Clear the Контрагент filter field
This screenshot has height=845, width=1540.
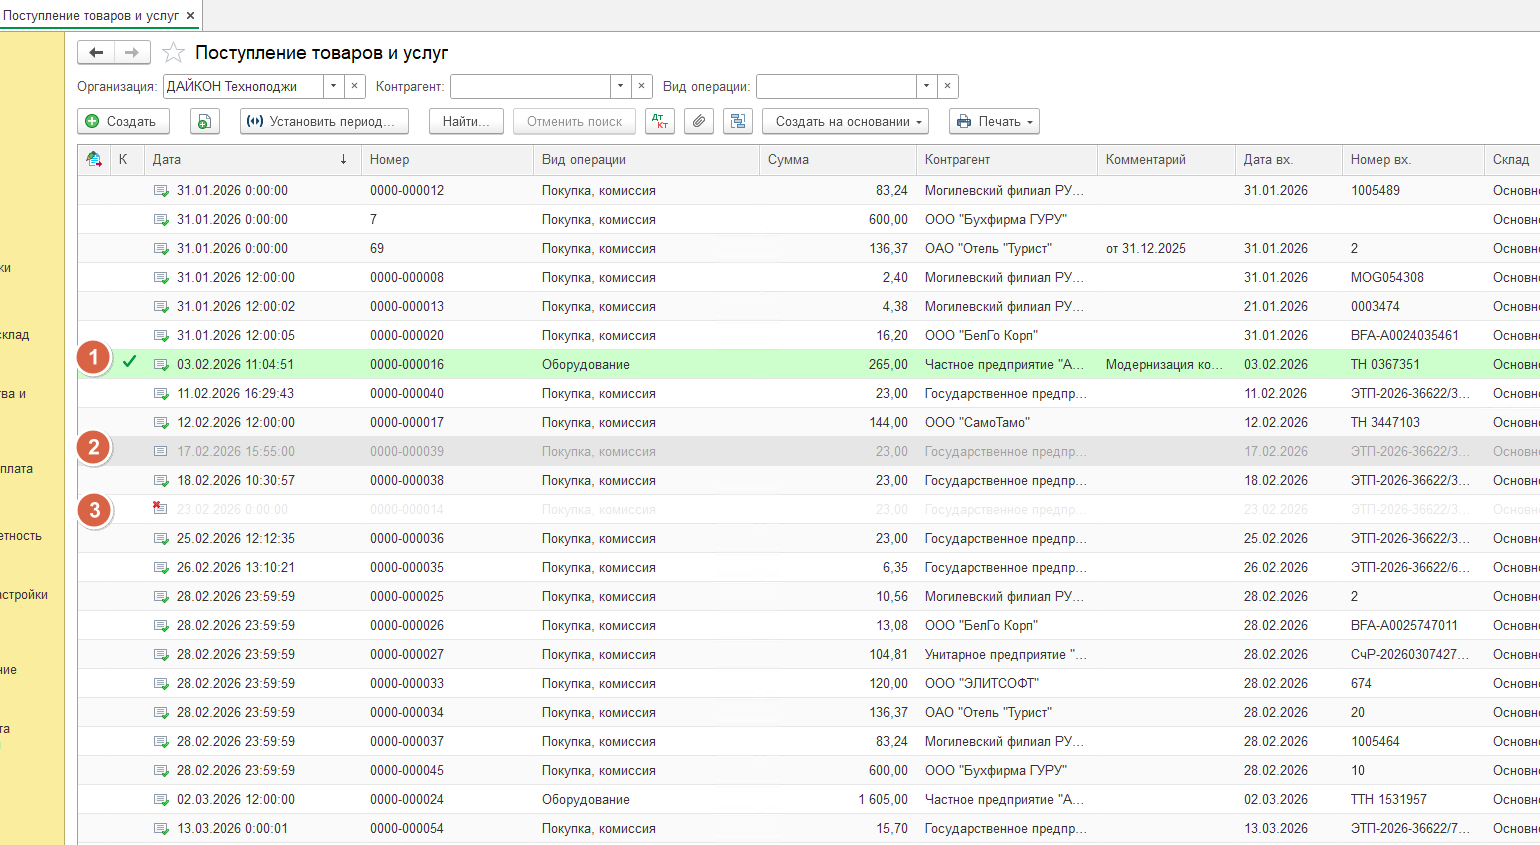[643, 86]
